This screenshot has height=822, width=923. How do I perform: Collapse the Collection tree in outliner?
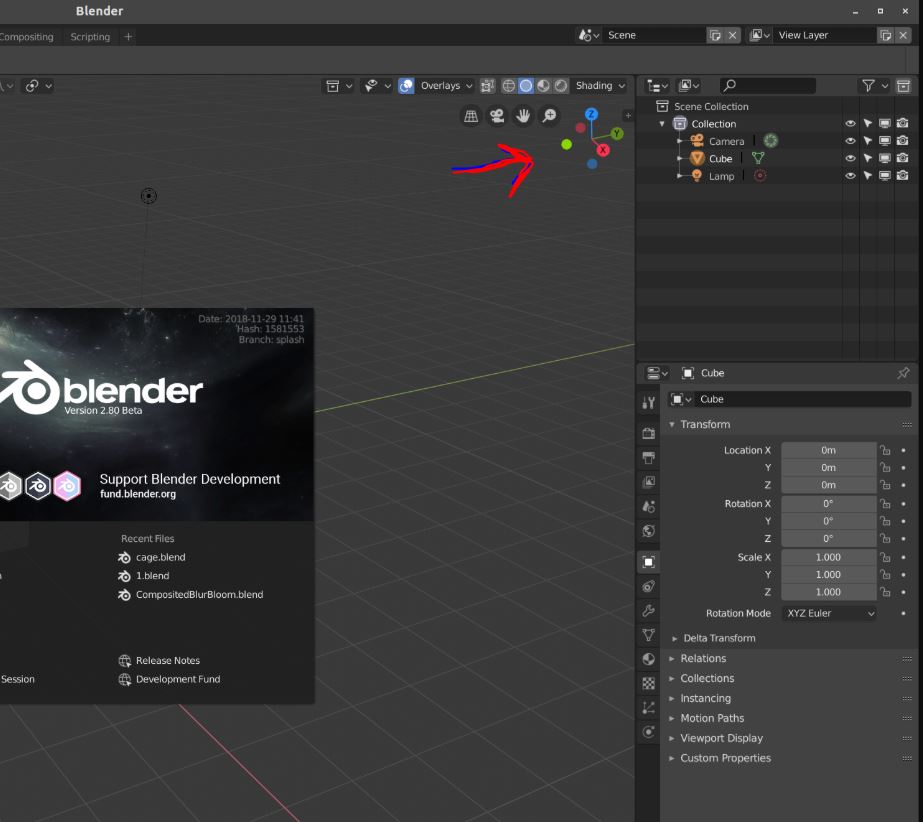click(x=662, y=124)
